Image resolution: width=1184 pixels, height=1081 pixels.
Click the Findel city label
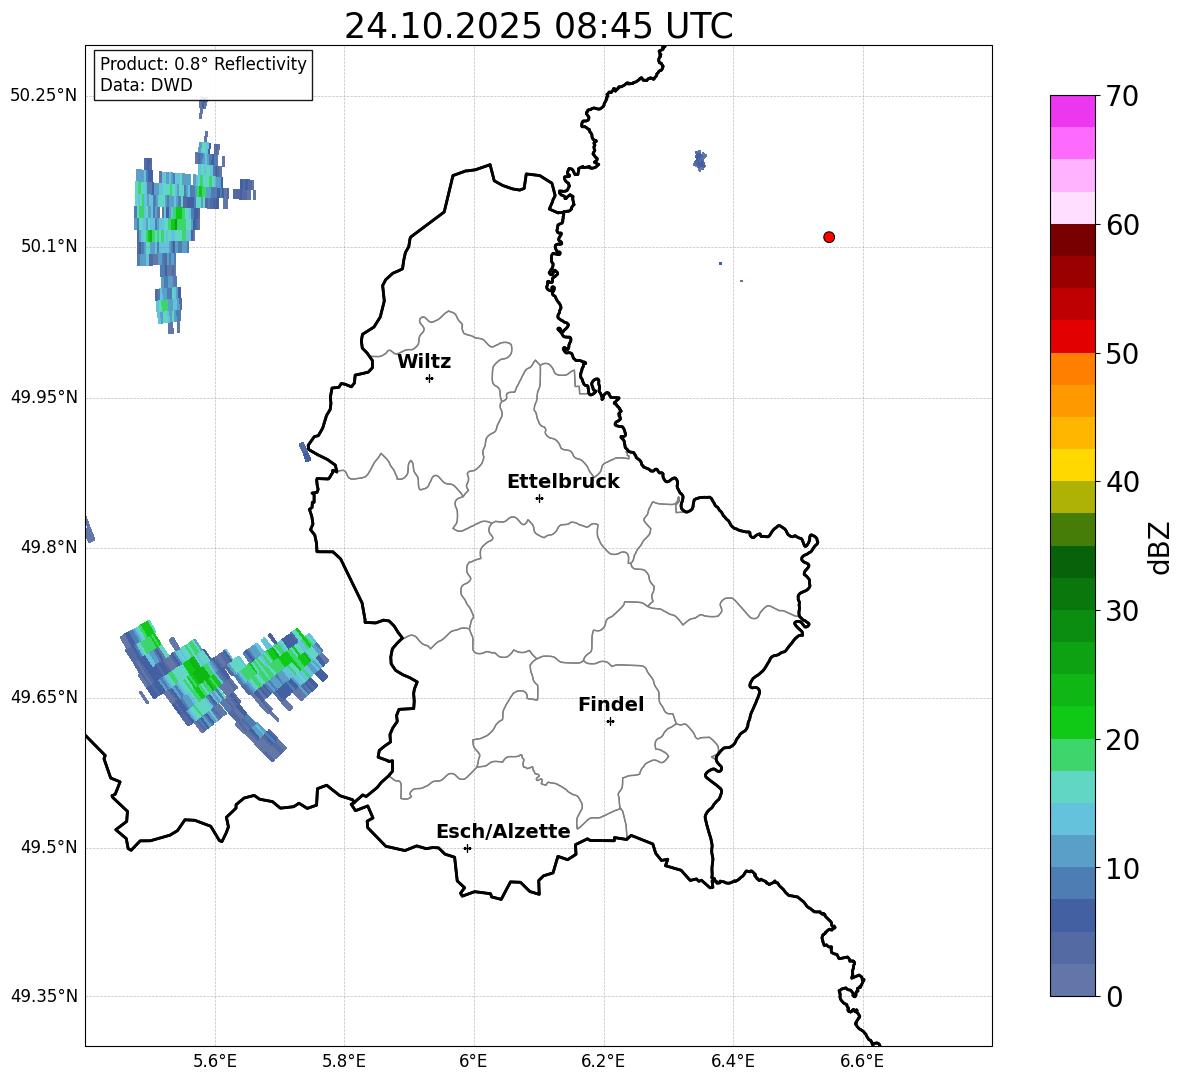click(x=611, y=704)
